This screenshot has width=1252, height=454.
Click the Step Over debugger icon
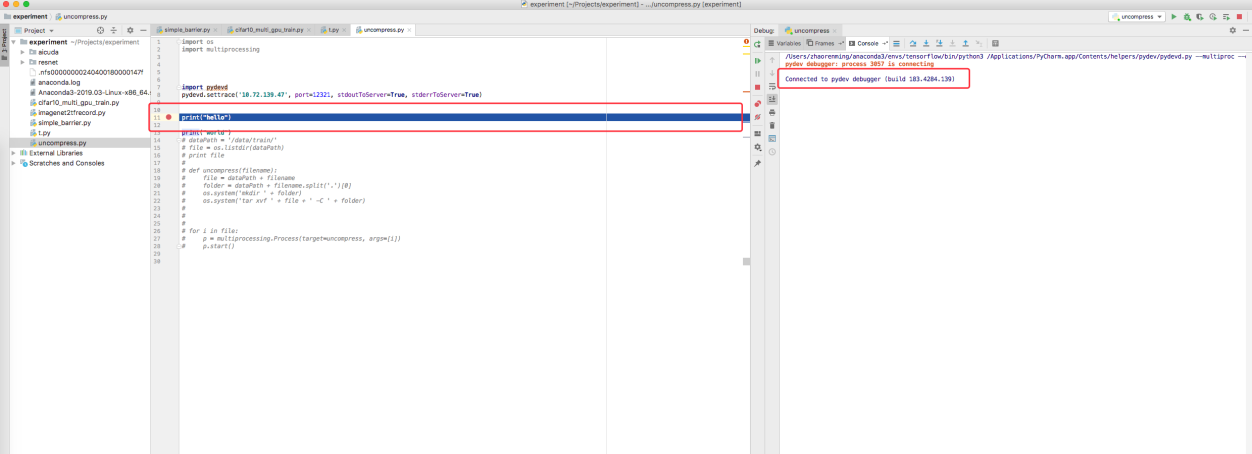click(912, 44)
